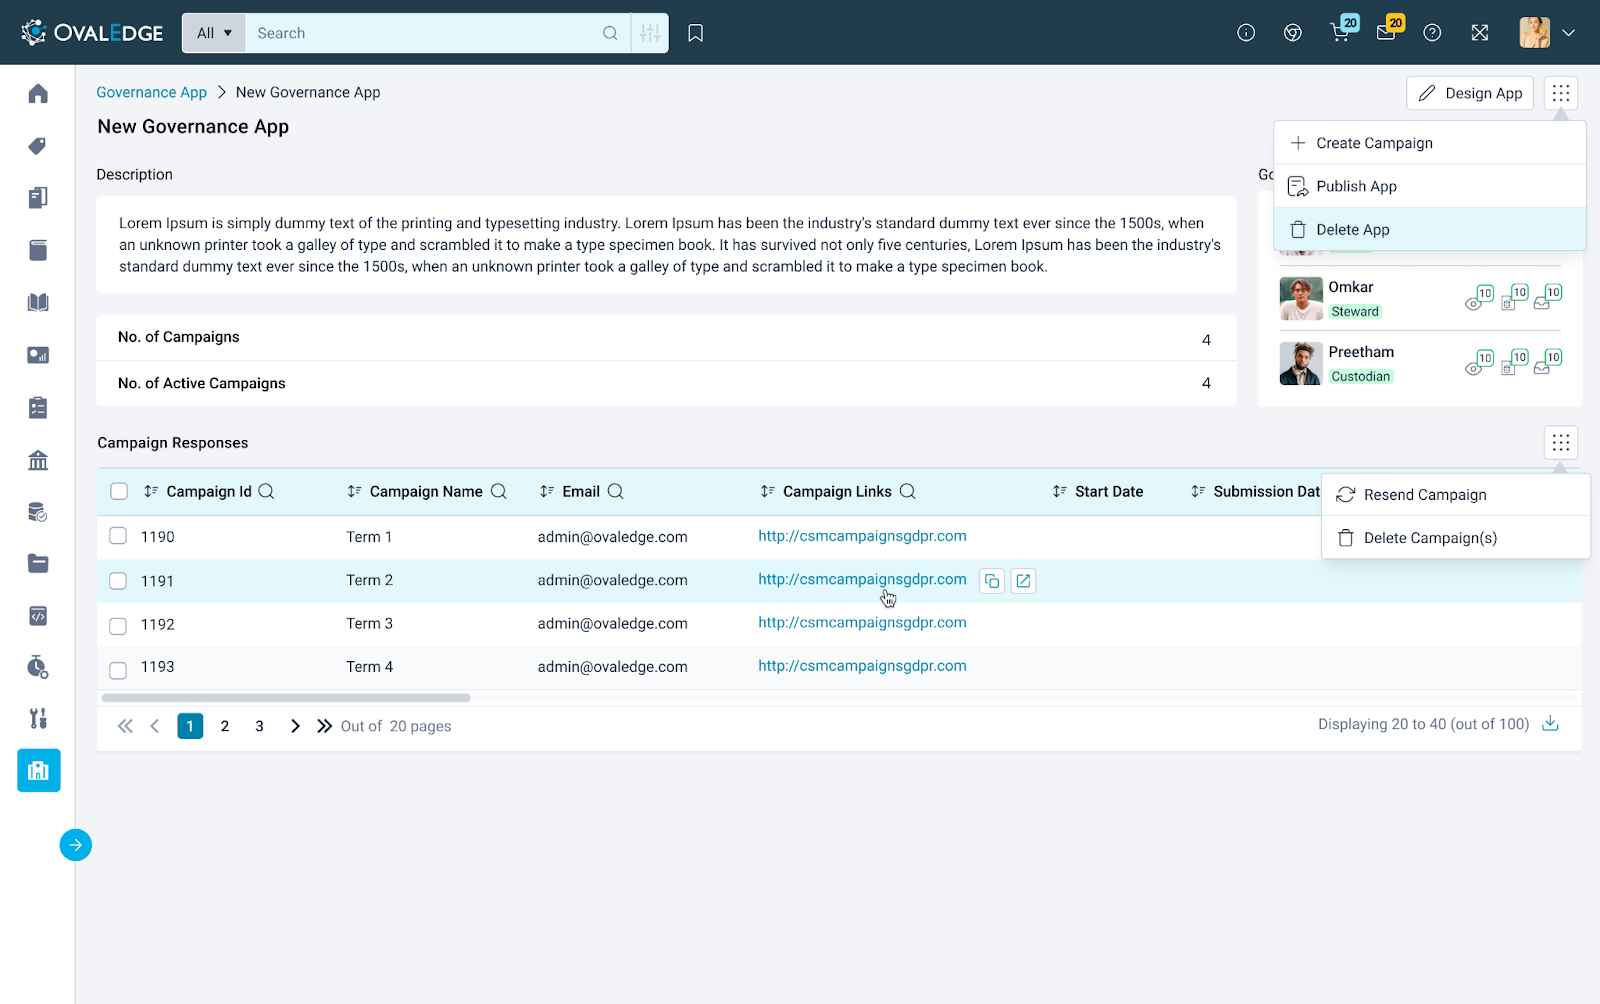Open the Term 3 campaign link

point(862,622)
